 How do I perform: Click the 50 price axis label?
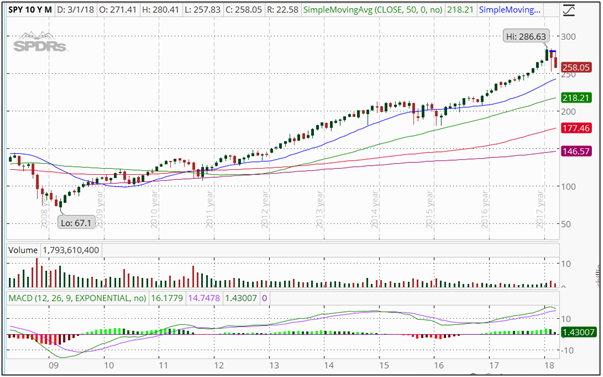tap(566, 224)
